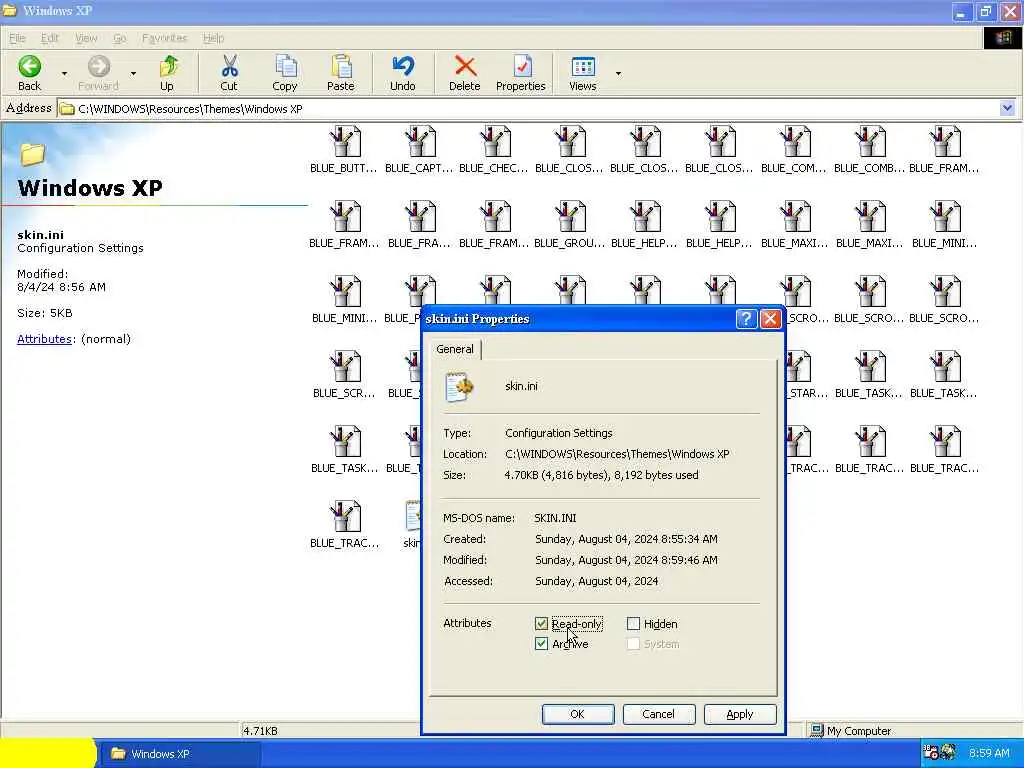This screenshot has width=1024, height=768.
Task: Open the View menu
Action: click(86, 38)
